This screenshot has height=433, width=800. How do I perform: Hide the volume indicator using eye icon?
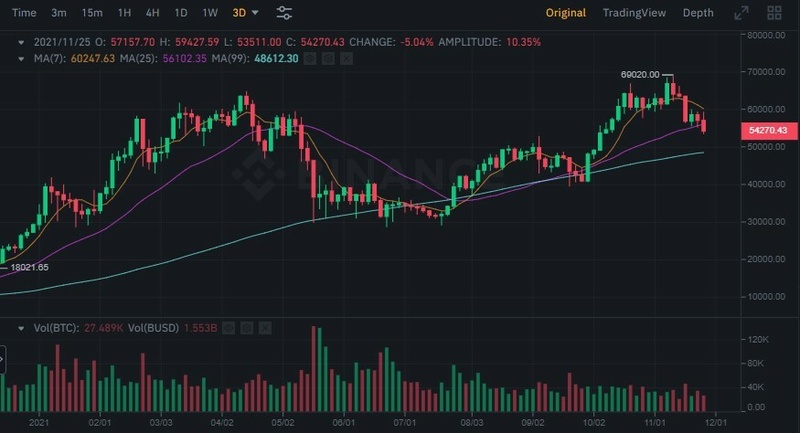[228, 327]
